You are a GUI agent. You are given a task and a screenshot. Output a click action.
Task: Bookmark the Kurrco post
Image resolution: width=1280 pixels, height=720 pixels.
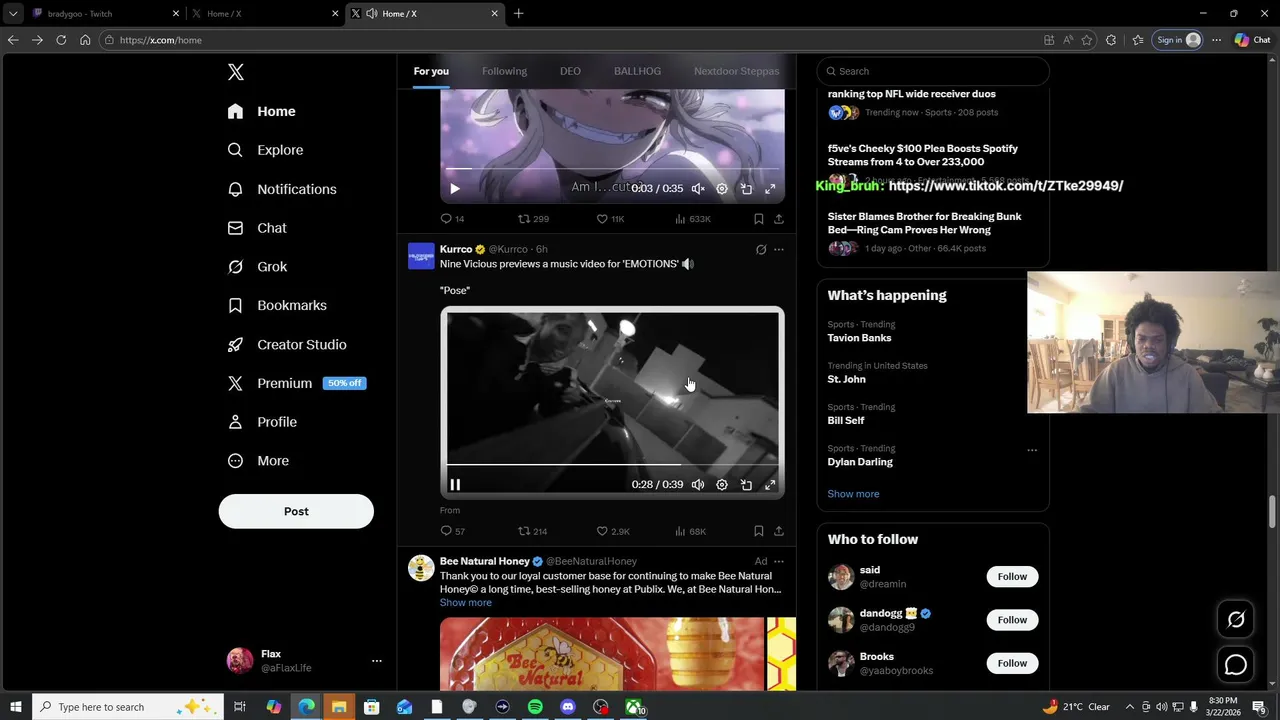(x=759, y=531)
